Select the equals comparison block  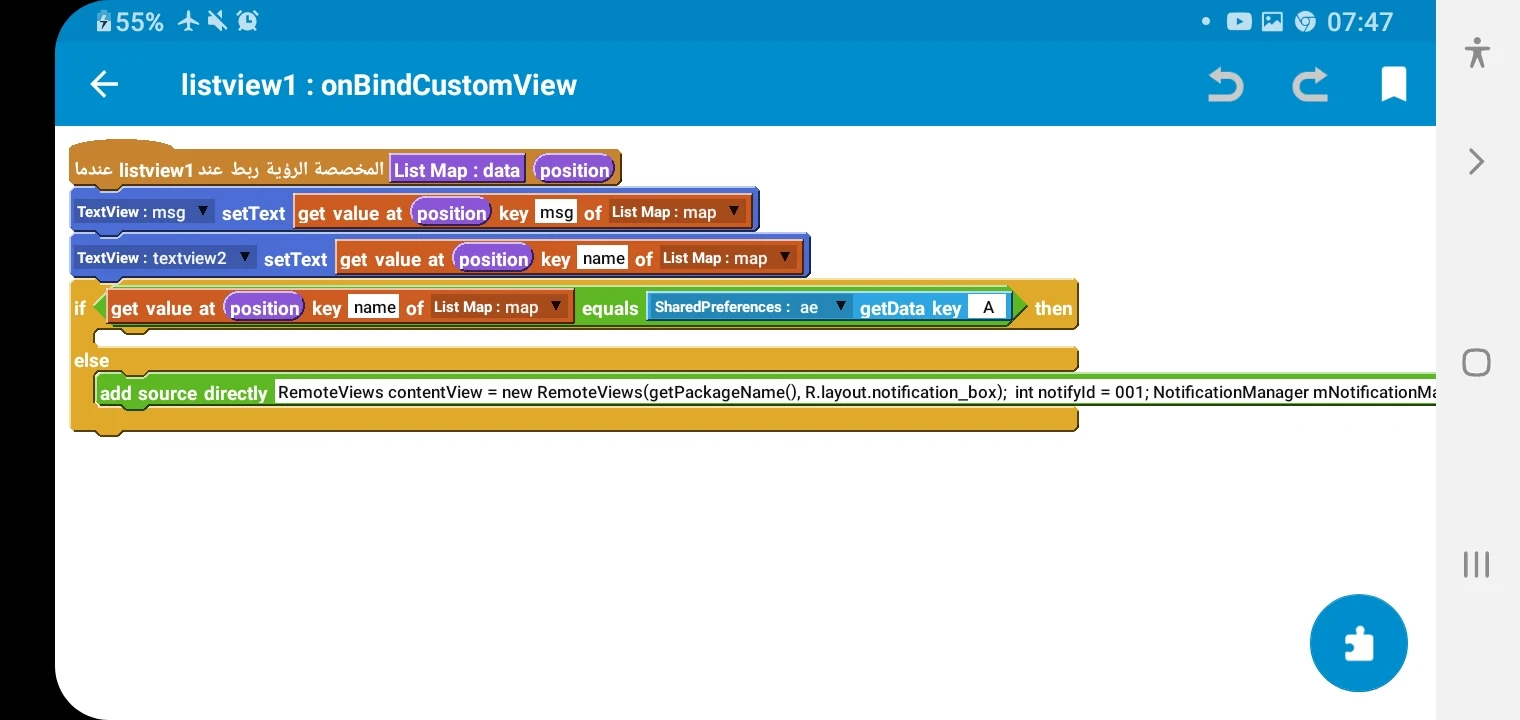[609, 308]
